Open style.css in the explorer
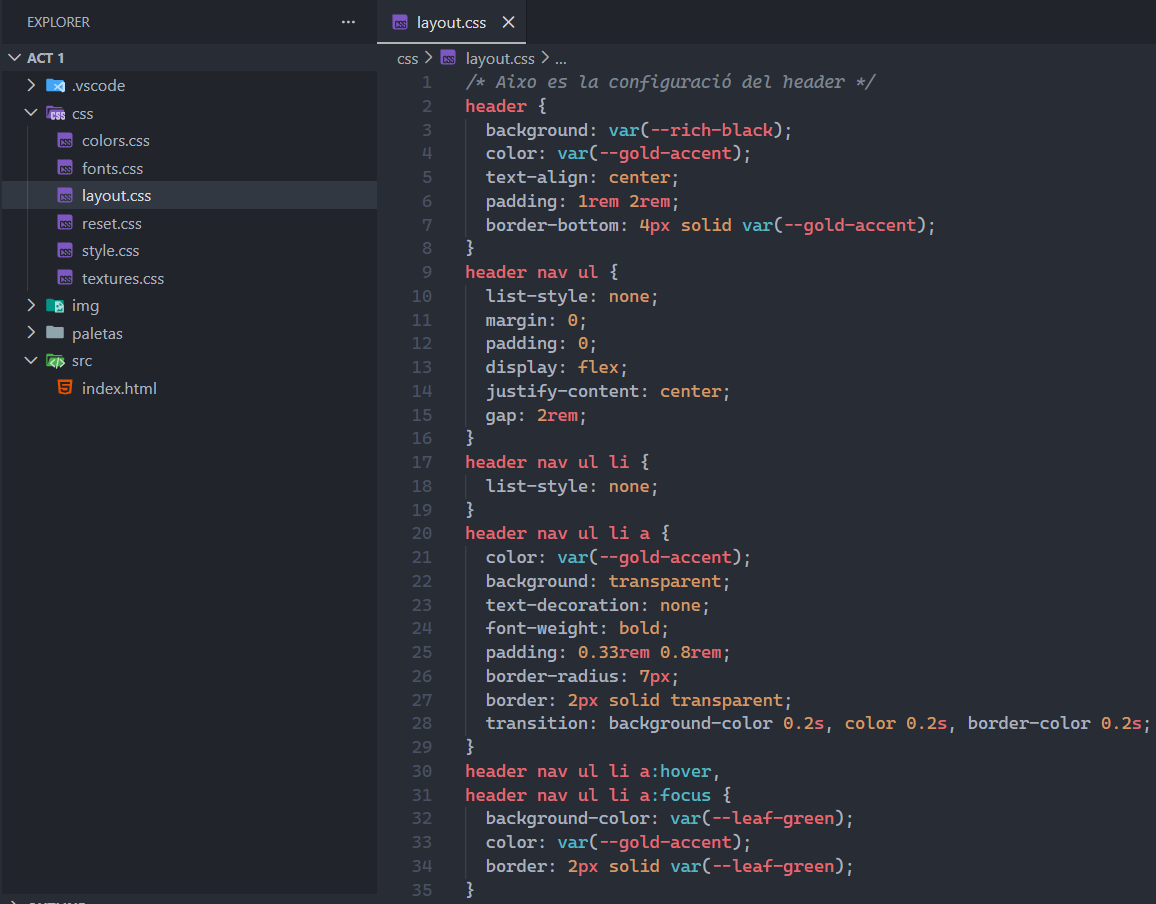This screenshot has width=1156, height=904. tap(110, 251)
